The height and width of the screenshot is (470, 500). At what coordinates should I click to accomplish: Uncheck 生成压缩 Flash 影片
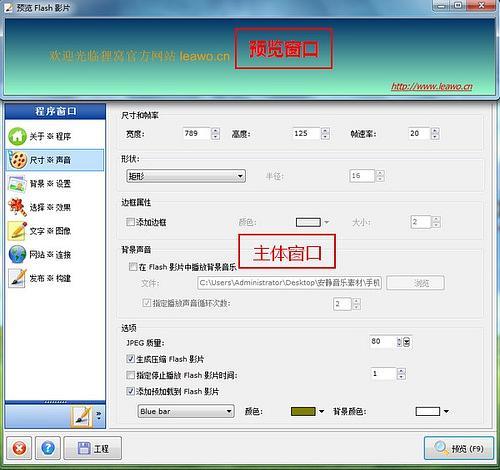(130, 359)
